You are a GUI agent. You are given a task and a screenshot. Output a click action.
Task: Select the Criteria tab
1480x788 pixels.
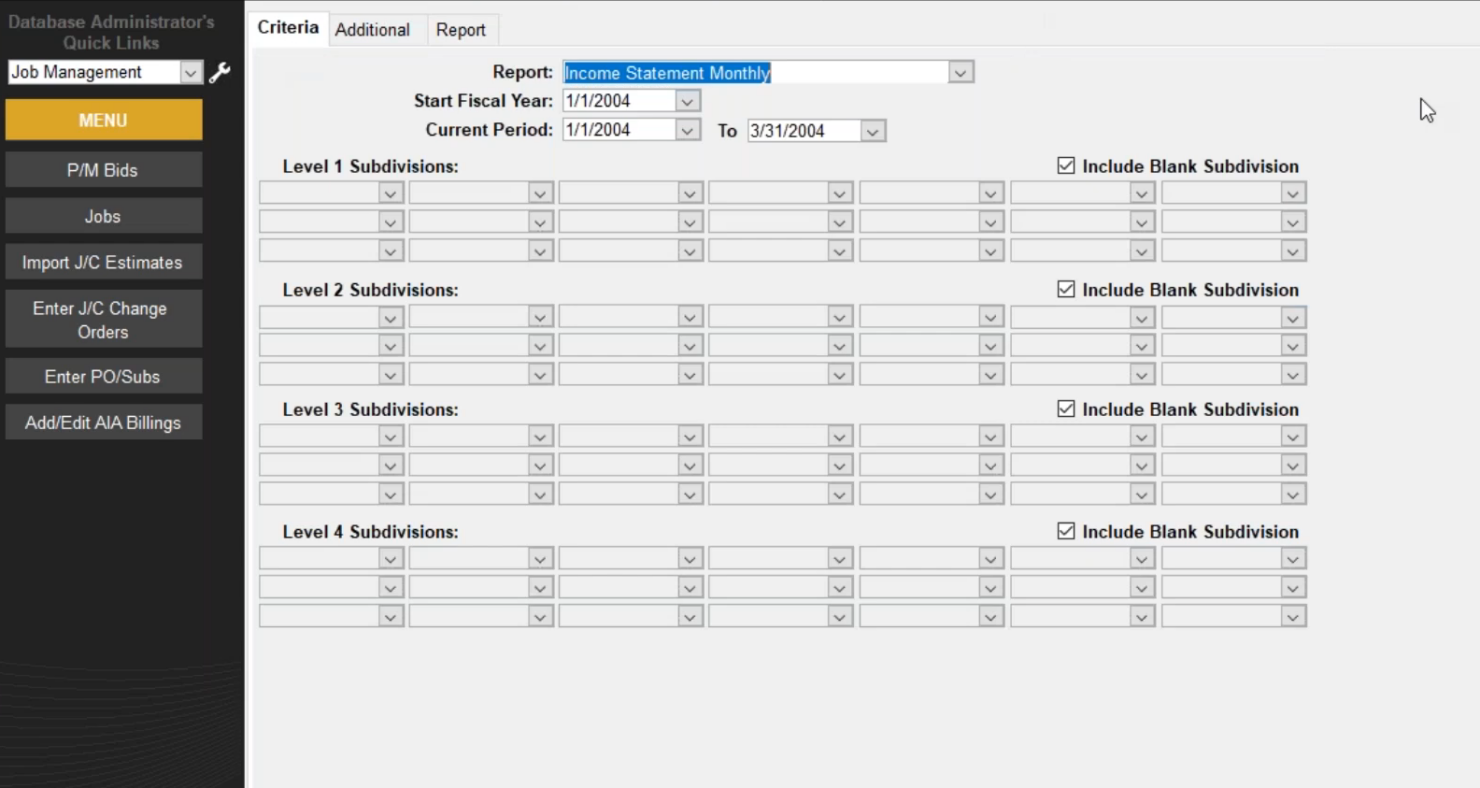pos(288,28)
